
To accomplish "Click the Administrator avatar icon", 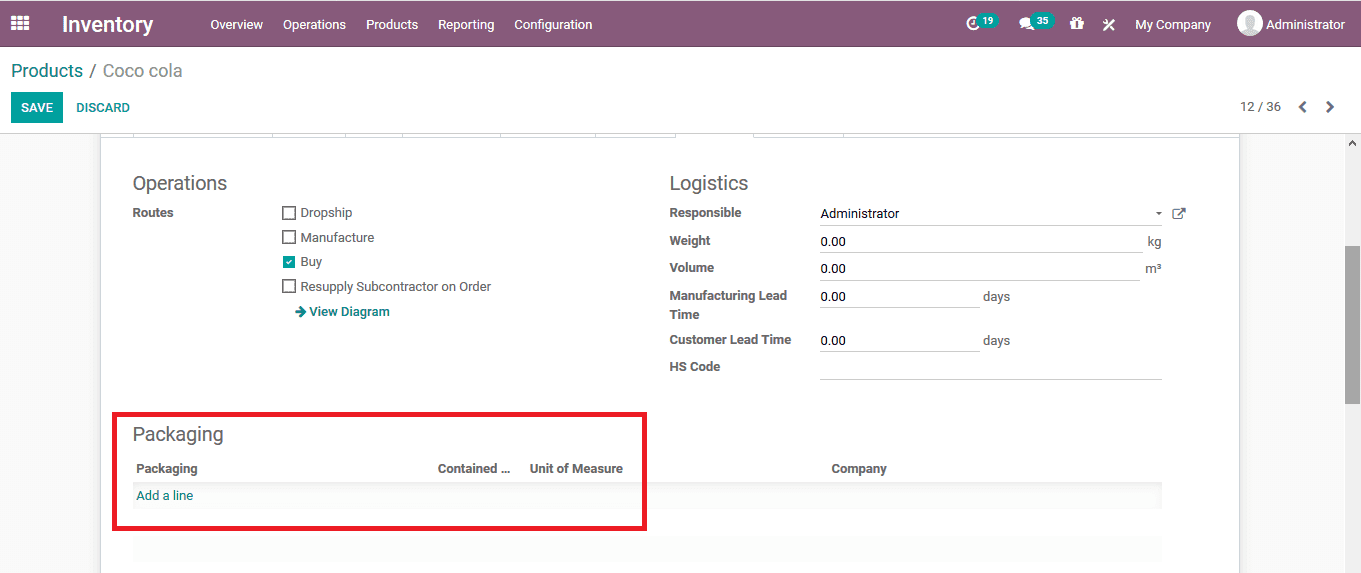I will click(x=1249, y=23).
